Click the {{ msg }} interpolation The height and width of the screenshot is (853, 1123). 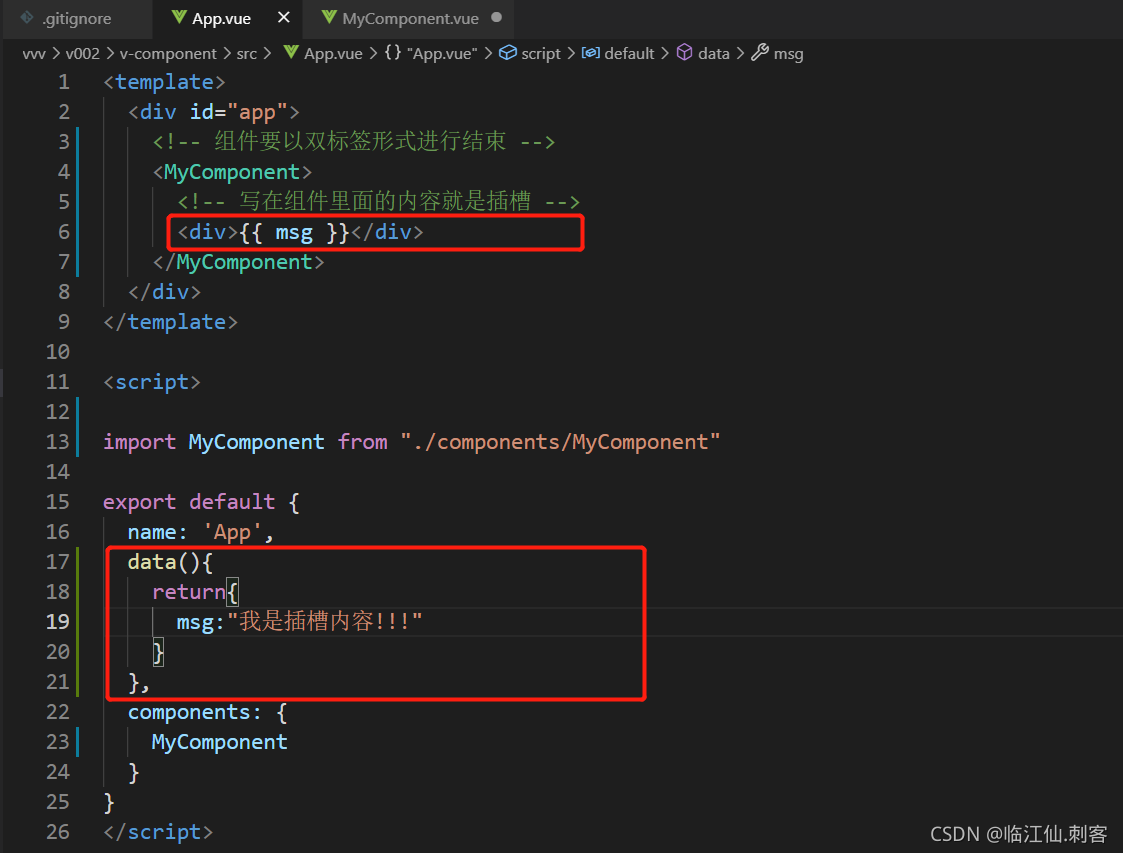click(x=294, y=233)
